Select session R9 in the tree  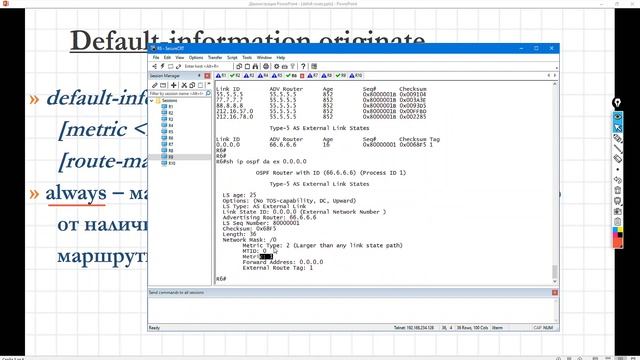point(167,157)
